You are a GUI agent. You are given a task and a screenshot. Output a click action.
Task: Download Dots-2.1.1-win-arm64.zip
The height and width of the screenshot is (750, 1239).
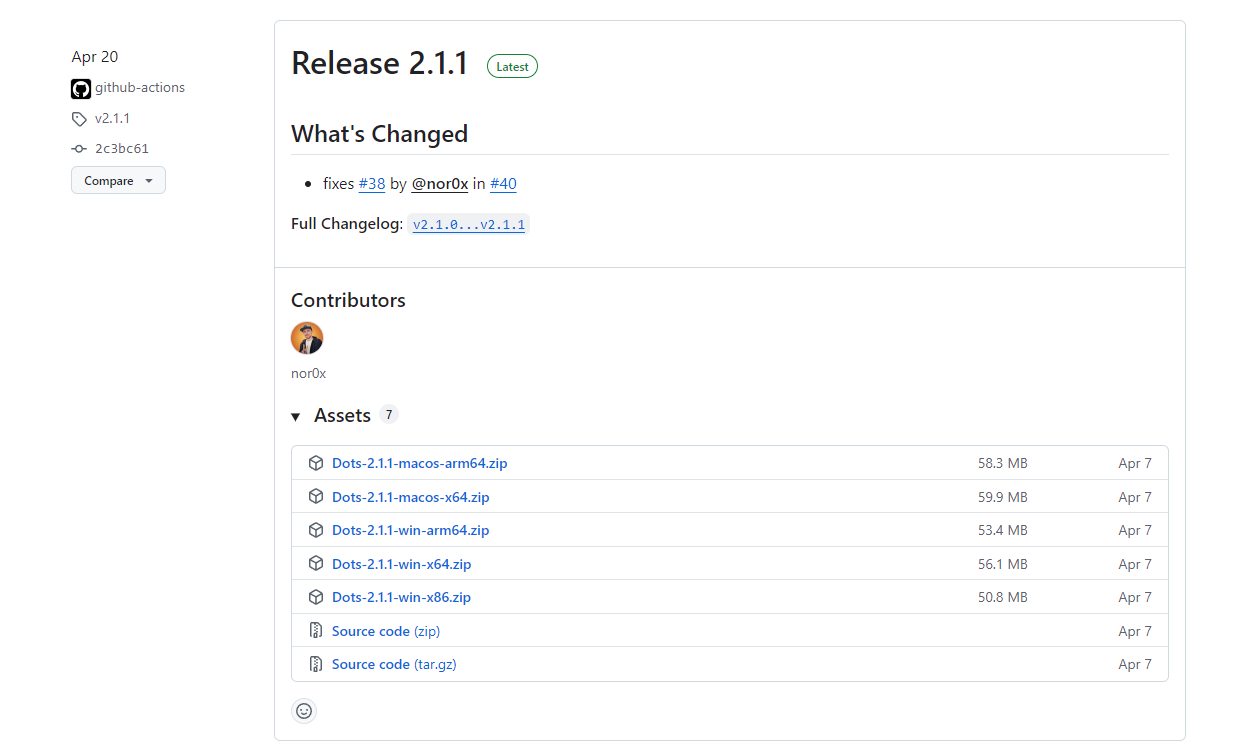pos(411,530)
